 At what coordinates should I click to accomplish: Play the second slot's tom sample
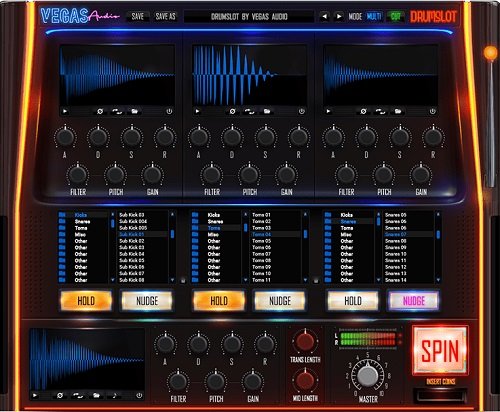point(198,111)
